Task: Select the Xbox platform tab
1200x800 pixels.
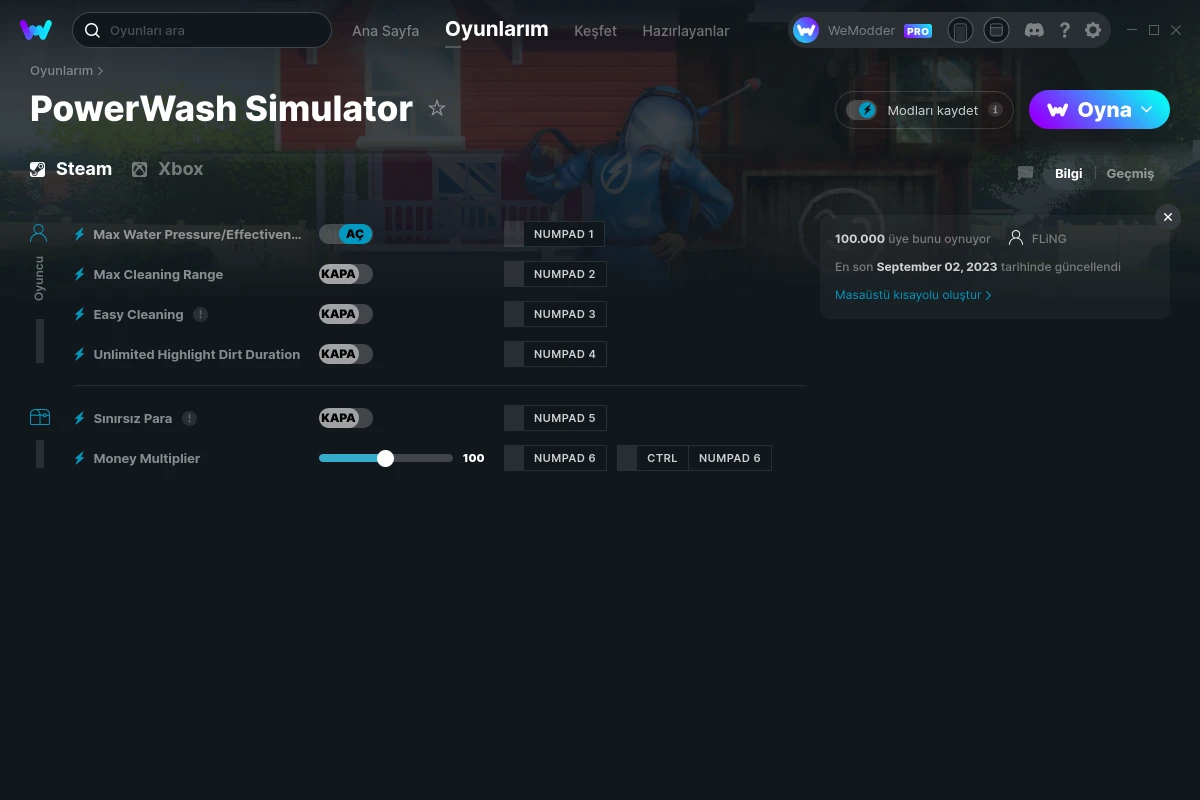Action: (x=168, y=169)
